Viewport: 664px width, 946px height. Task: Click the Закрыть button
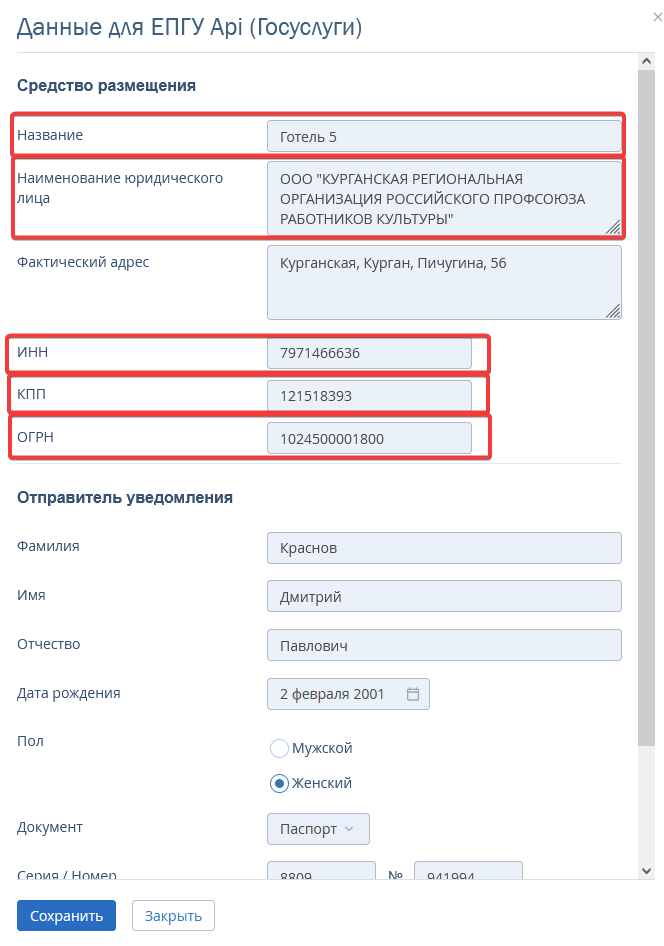pyautogui.click(x=173, y=916)
